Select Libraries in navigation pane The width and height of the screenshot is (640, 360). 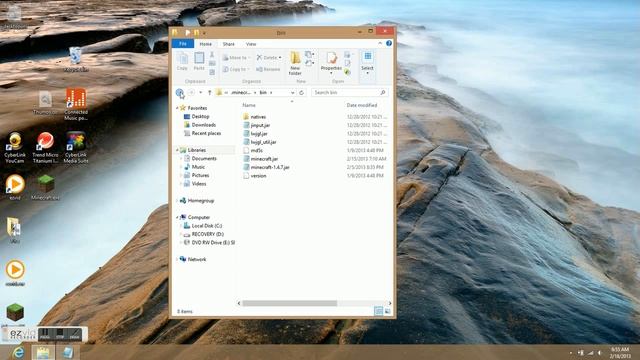[x=196, y=150]
